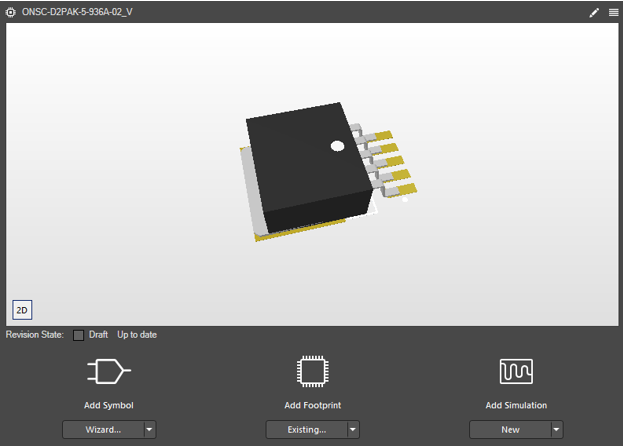The height and width of the screenshot is (446, 623).
Task: Click the ONSC-D2PAK-5-936A-02_V title text
Action: point(77,12)
